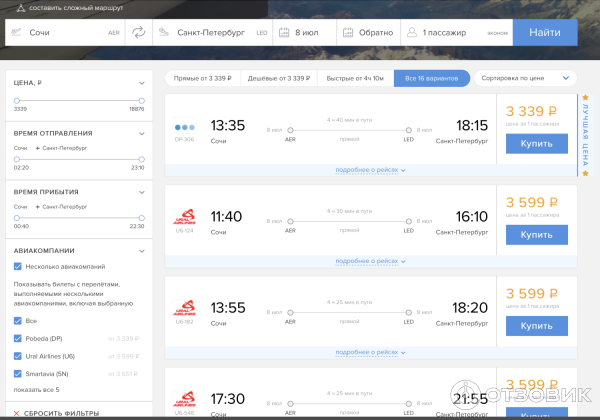Open Сортировка по цене dropdown

point(525,78)
